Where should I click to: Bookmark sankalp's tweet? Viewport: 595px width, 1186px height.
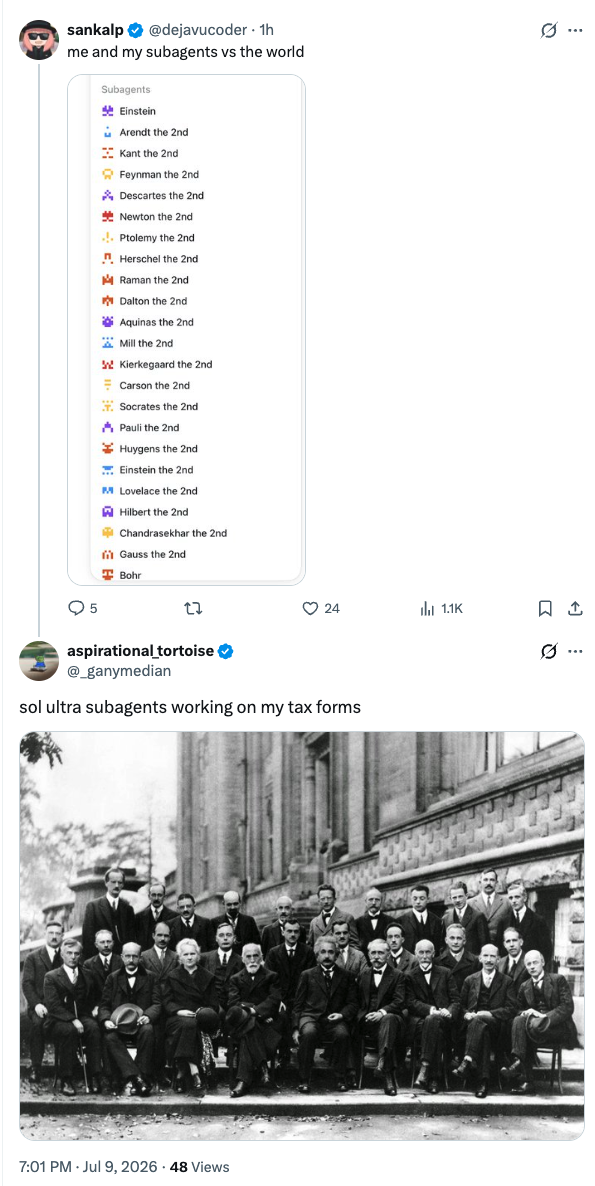[545, 608]
